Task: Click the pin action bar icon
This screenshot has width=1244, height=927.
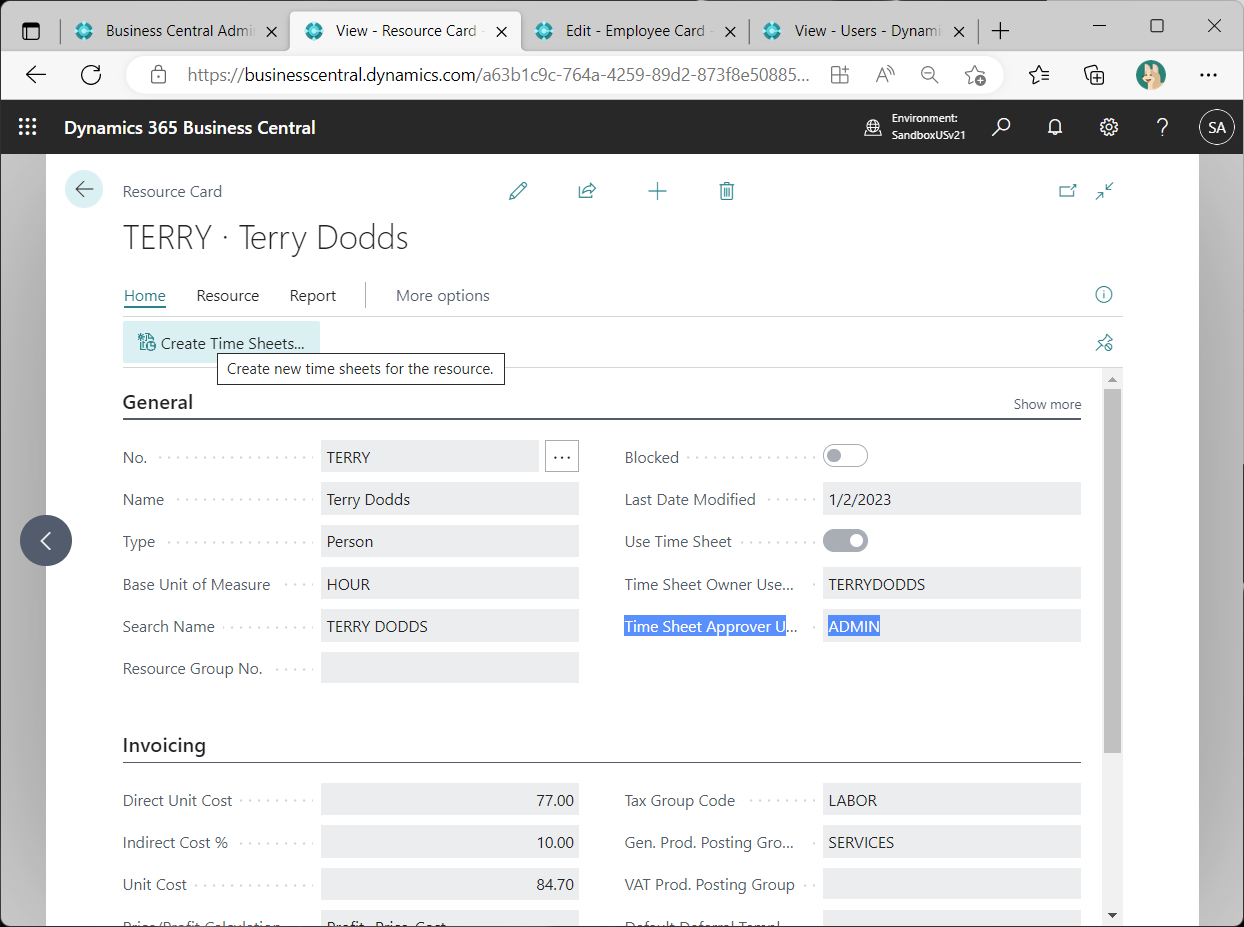Action: (x=1104, y=343)
